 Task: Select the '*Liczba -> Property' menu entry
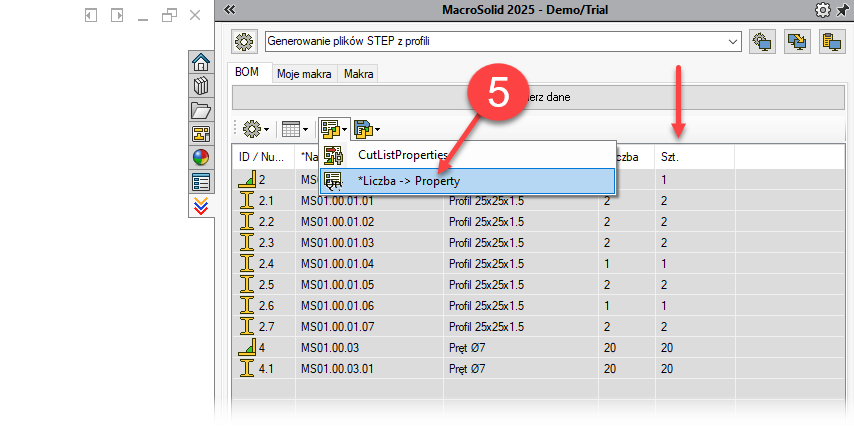pos(467,181)
